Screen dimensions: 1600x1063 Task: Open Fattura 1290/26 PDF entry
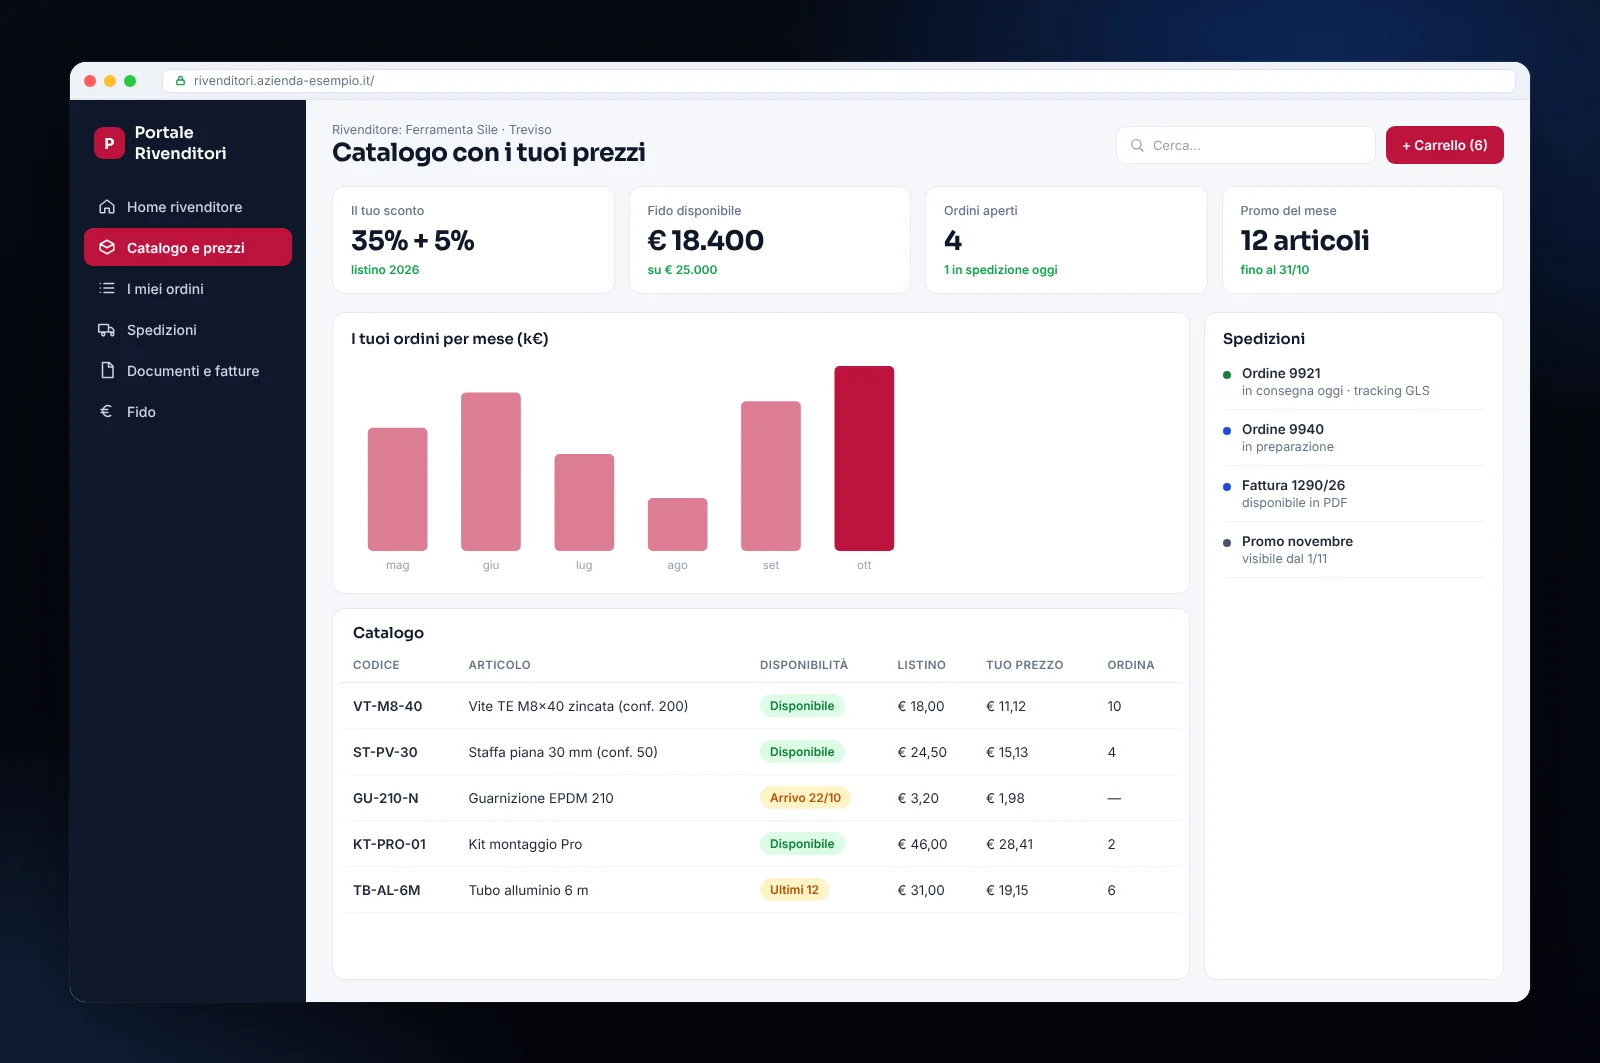(x=1354, y=494)
